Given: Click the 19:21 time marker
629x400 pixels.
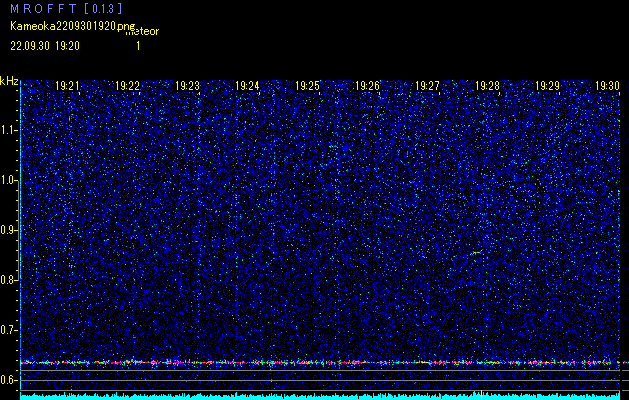Looking at the screenshot, I should point(67,86).
